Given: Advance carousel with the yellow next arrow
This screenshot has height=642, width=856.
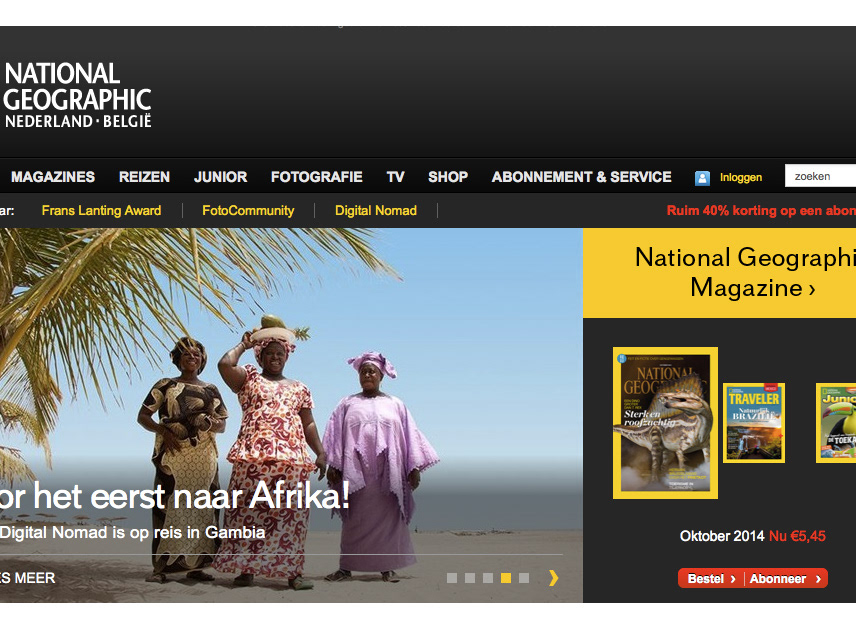Looking at the screenshot, I should 554,578.
